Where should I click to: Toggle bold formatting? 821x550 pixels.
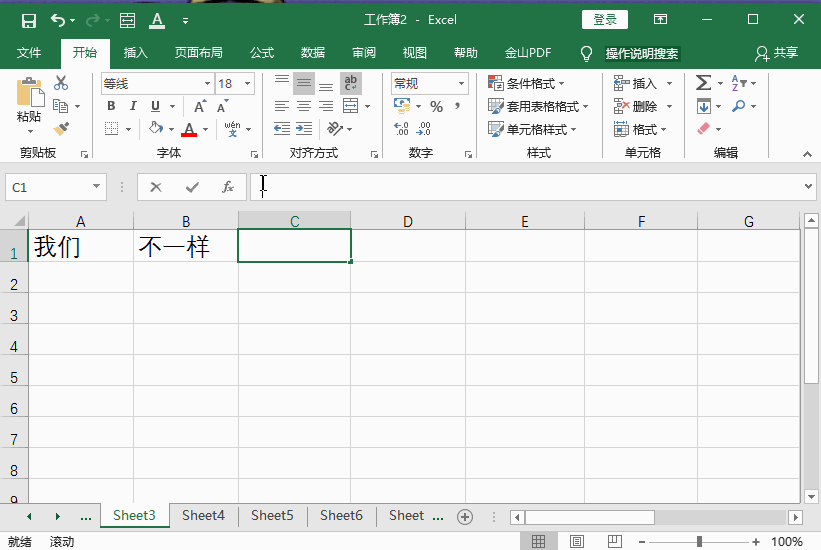(110, 106)
